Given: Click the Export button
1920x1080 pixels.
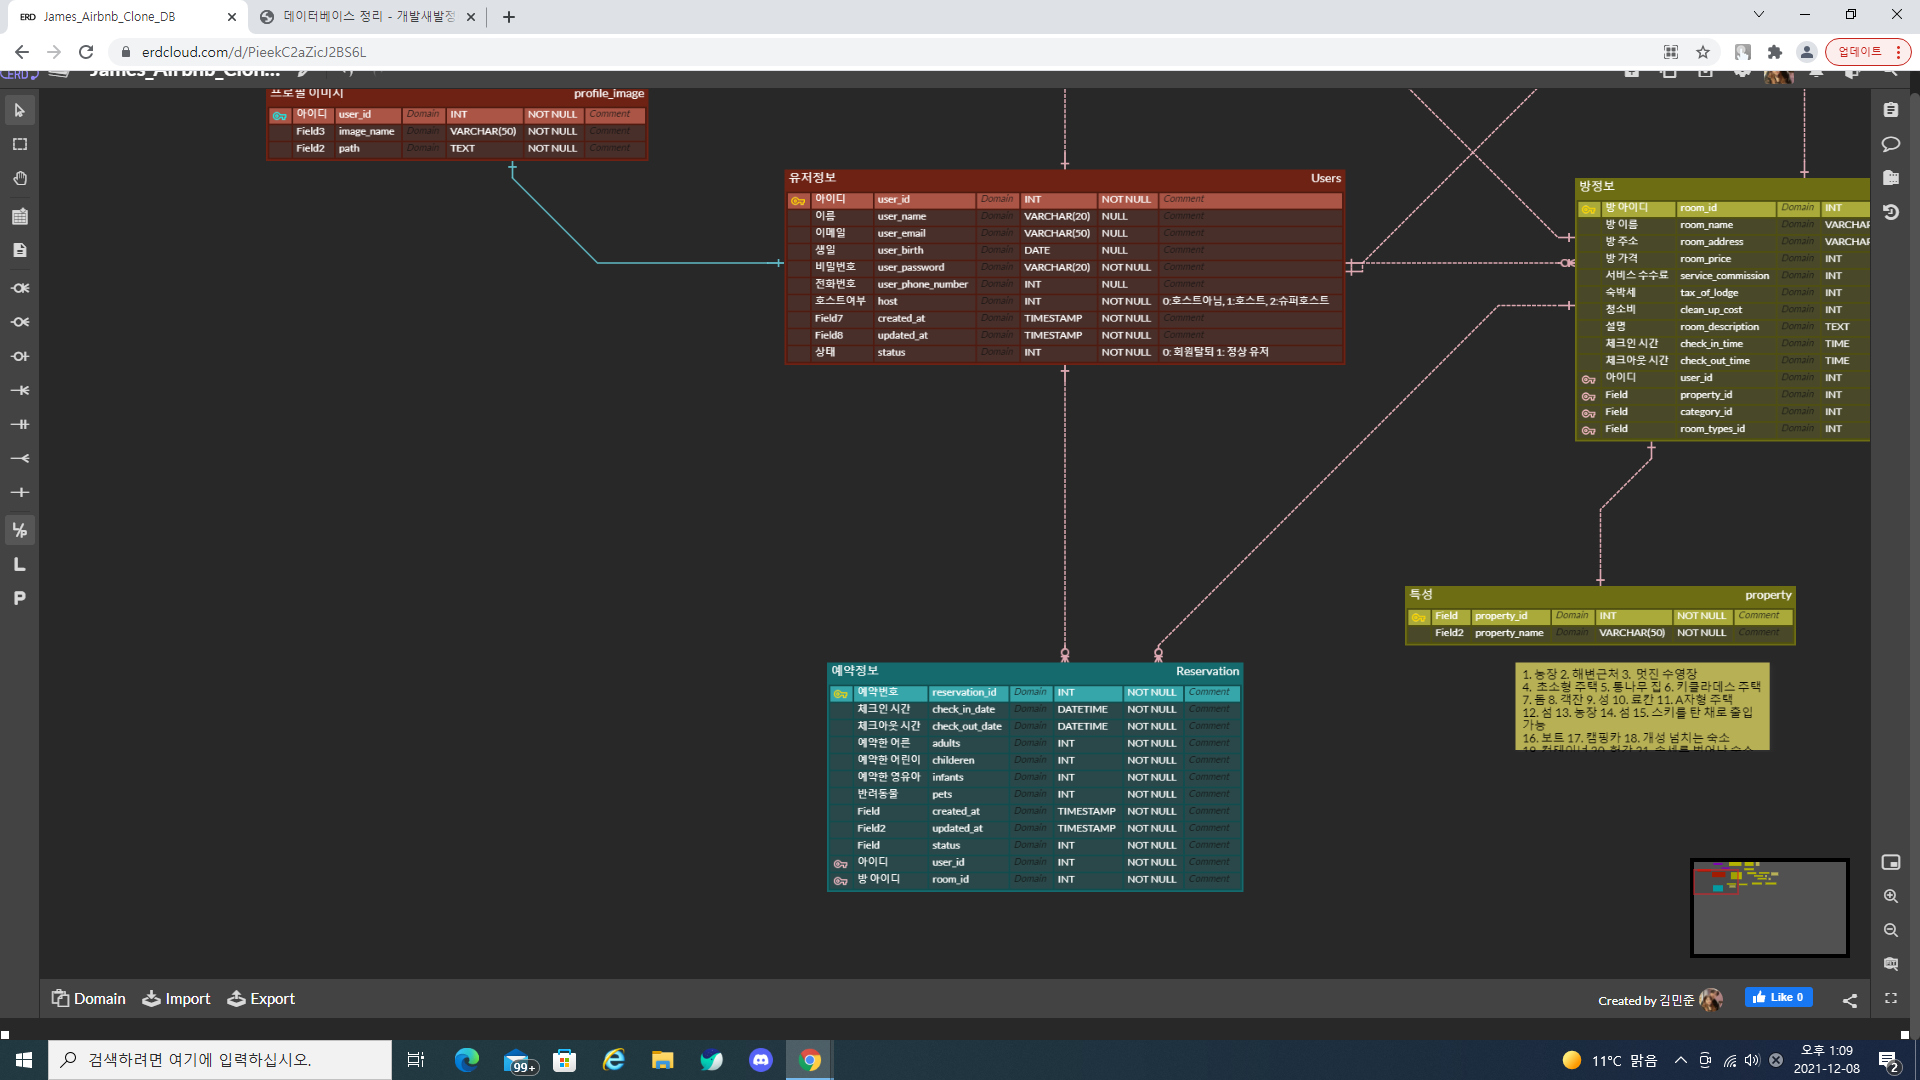Looking at the screenshot, I should click(261, 998).
